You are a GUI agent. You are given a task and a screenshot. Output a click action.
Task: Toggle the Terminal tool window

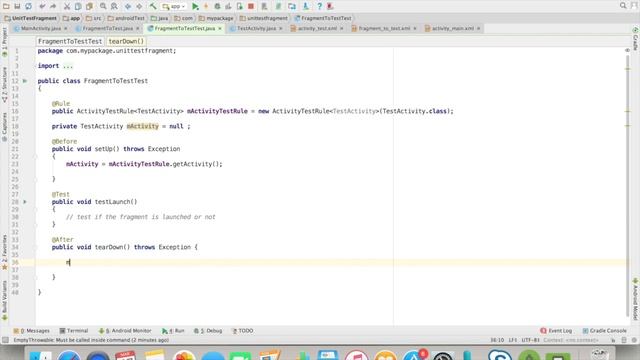click(74, 331)
